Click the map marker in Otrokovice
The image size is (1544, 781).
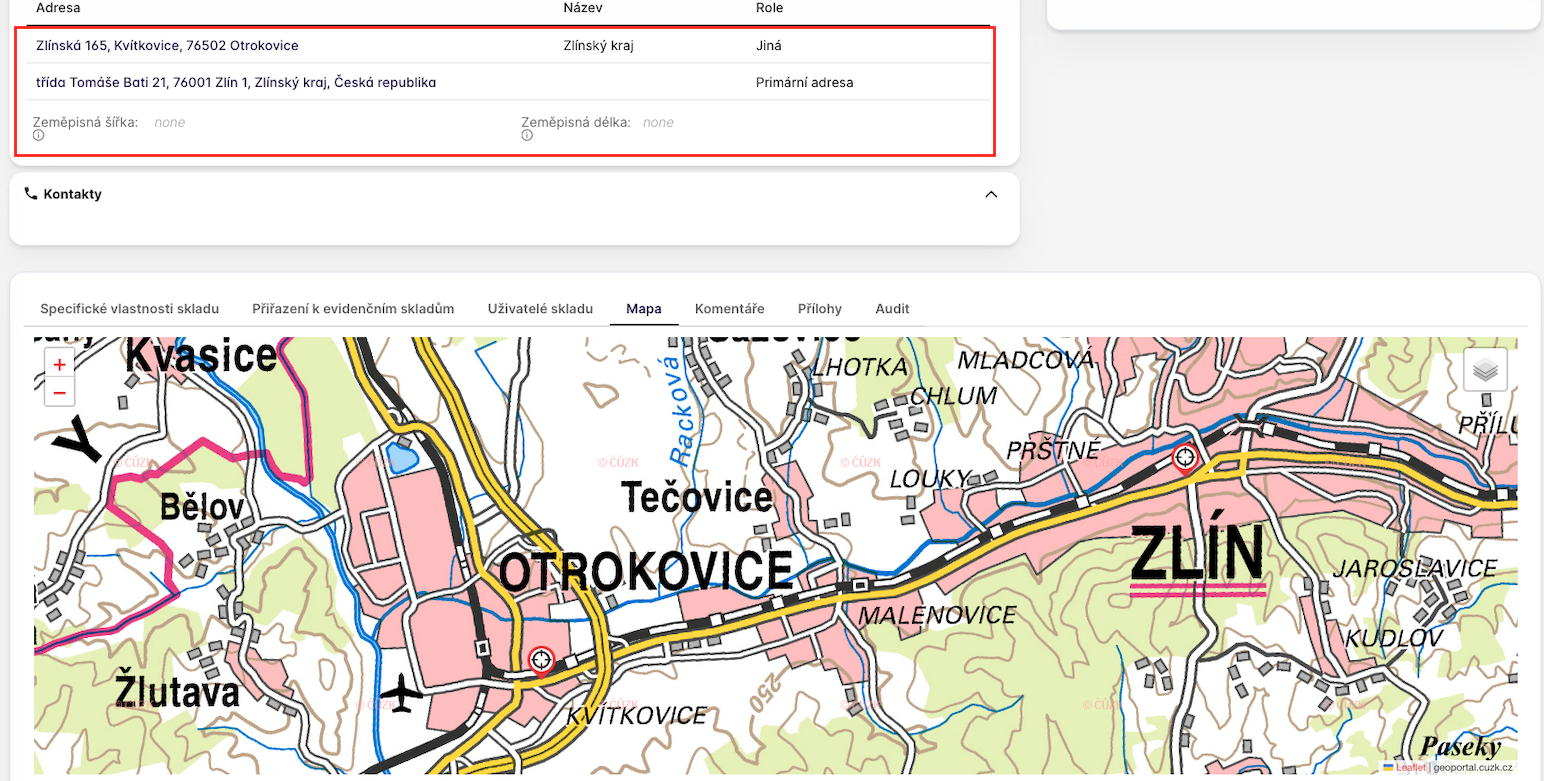541,660
